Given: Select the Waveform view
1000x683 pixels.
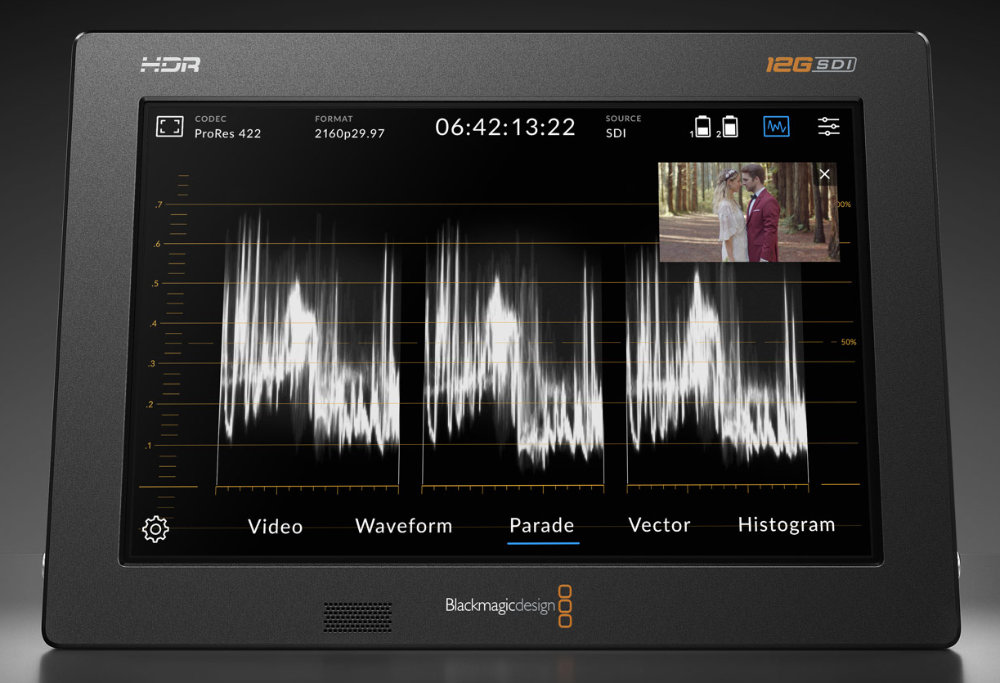Looking at the screenshot, I should (x=404, y=525).
